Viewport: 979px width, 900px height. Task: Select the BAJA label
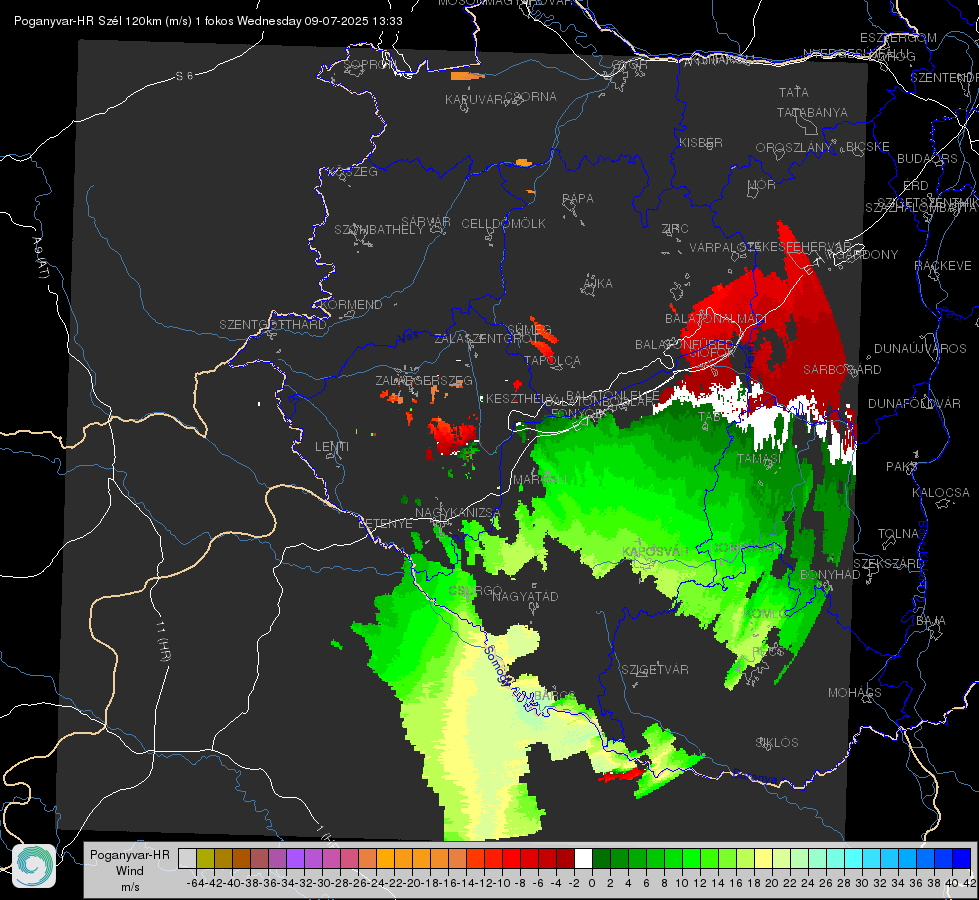click(931, 620)
